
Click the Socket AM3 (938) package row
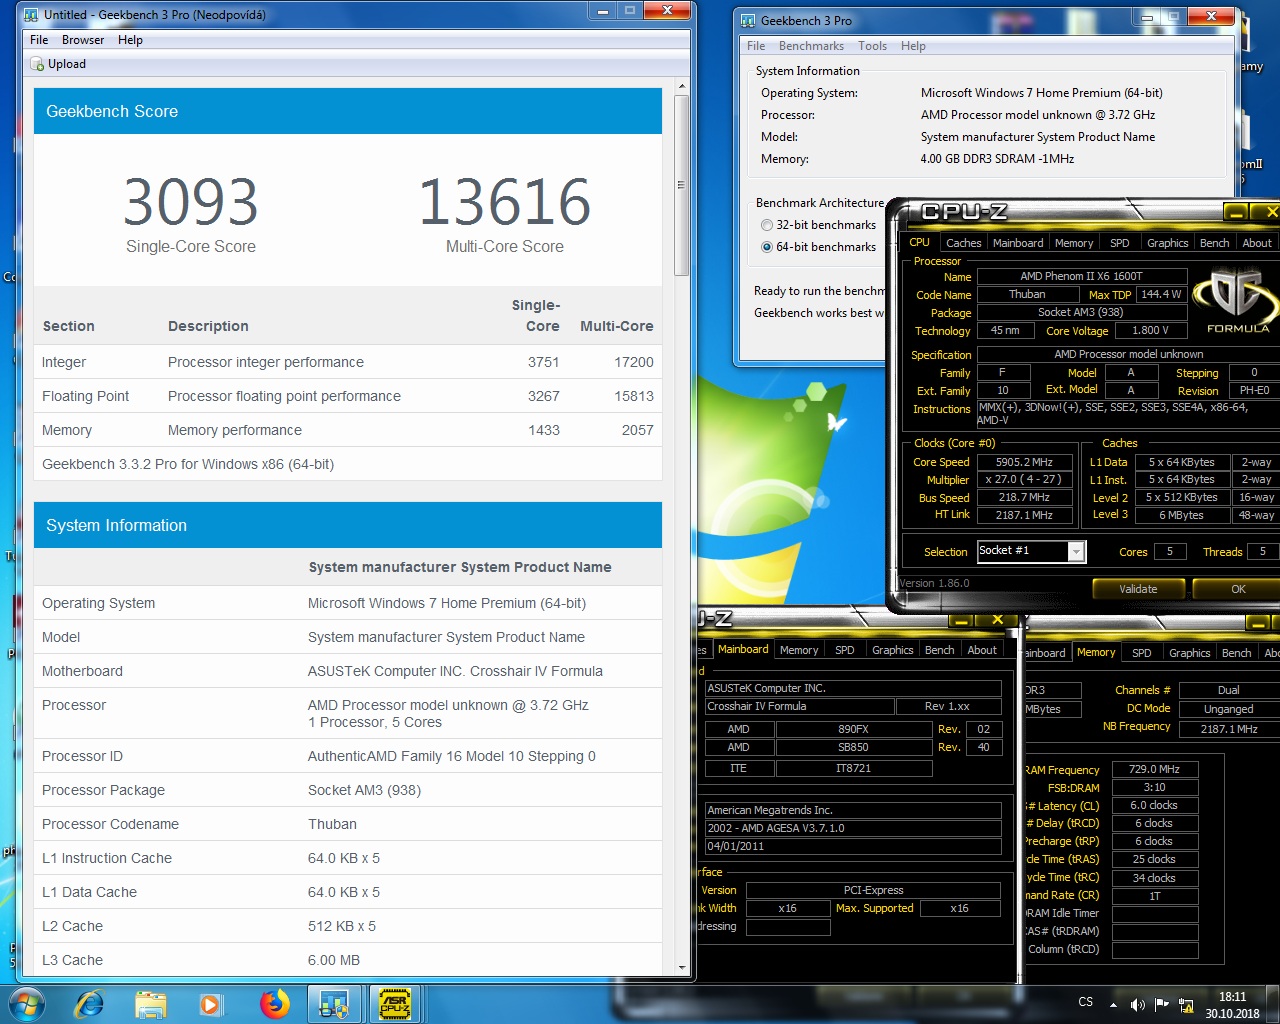(x=1081, y=312)
